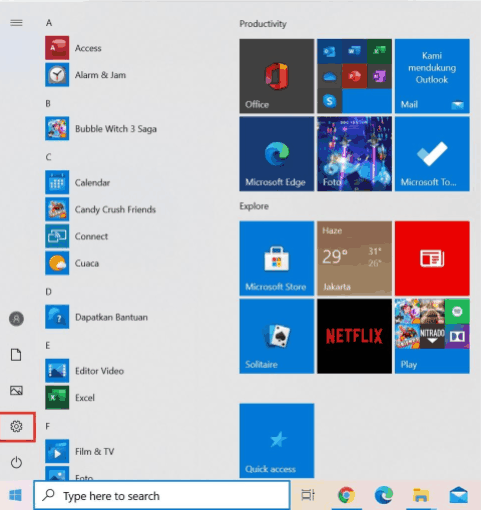Launch Alarm & Jam

click(x=86, y=75)
